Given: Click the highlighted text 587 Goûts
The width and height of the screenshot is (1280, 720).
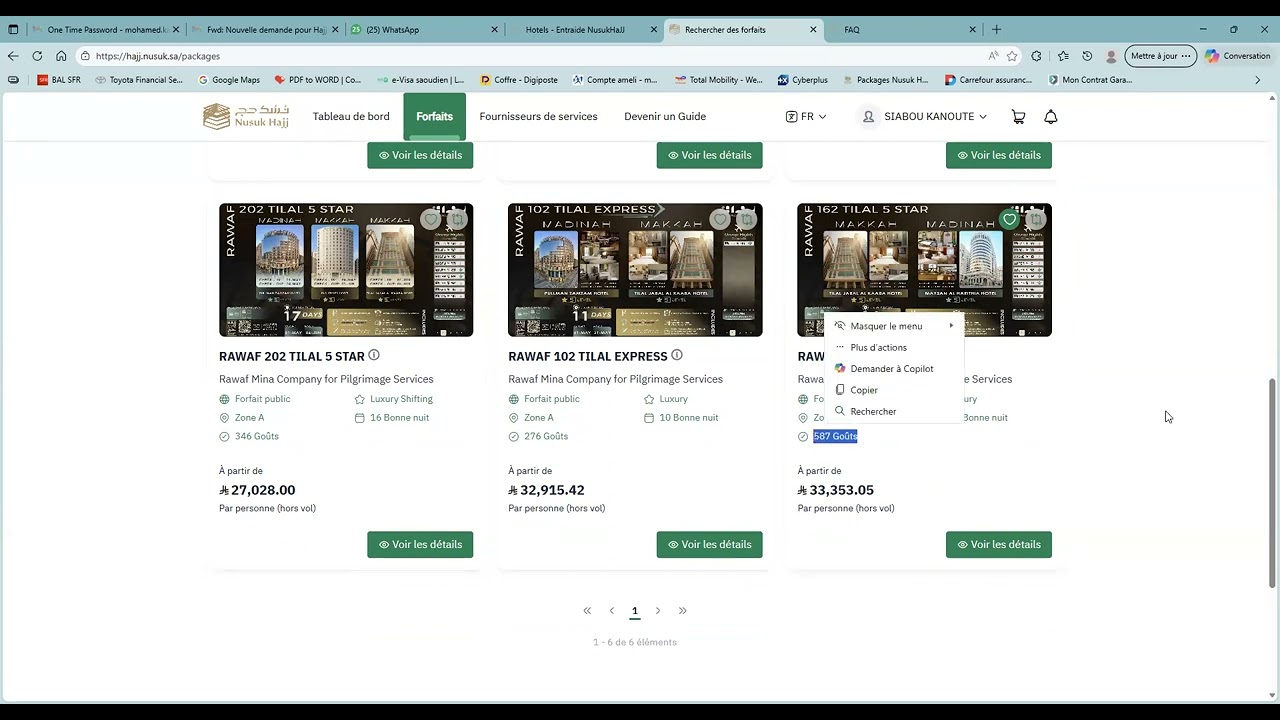Looking at the screenshot, I should (x=835, y=436).
